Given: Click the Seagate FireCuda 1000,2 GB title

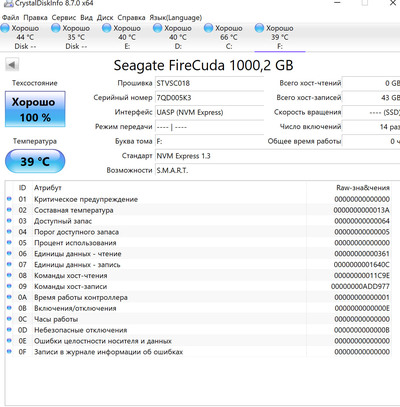Looking at the screenshot, I should pyautogui.click(x=203, y=65).
